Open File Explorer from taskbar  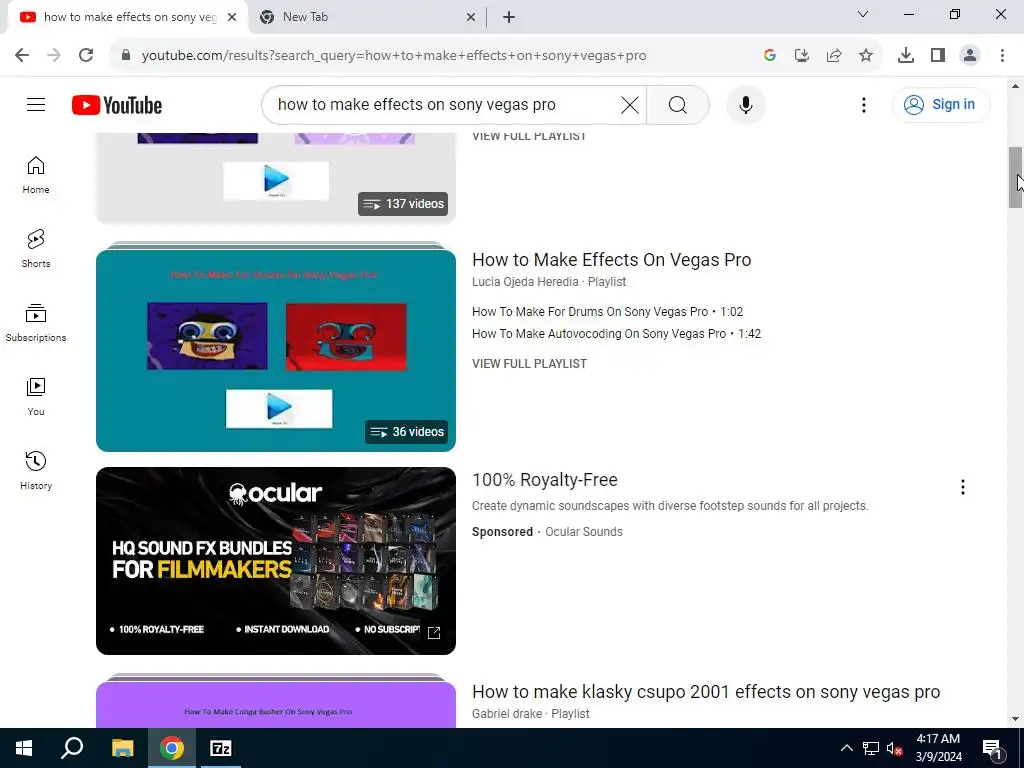pos(122,748)
